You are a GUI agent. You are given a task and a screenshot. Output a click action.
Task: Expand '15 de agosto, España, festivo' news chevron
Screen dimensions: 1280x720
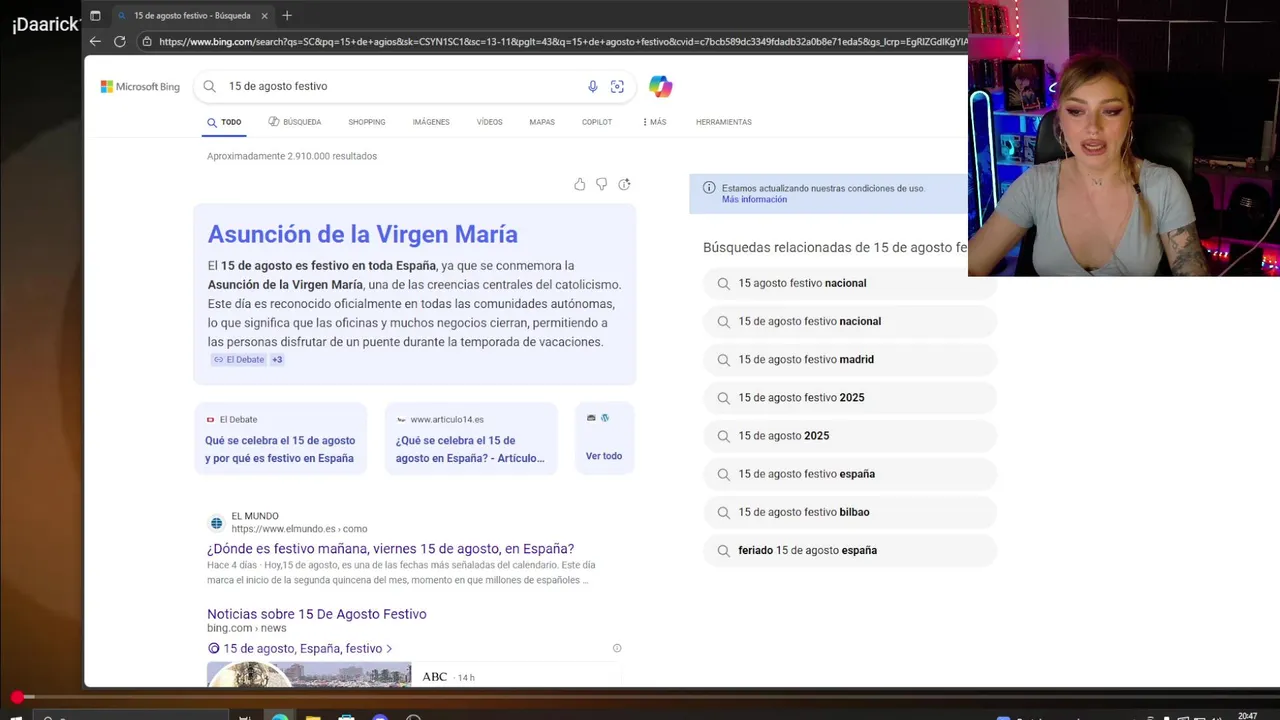[x=389, y=649]
